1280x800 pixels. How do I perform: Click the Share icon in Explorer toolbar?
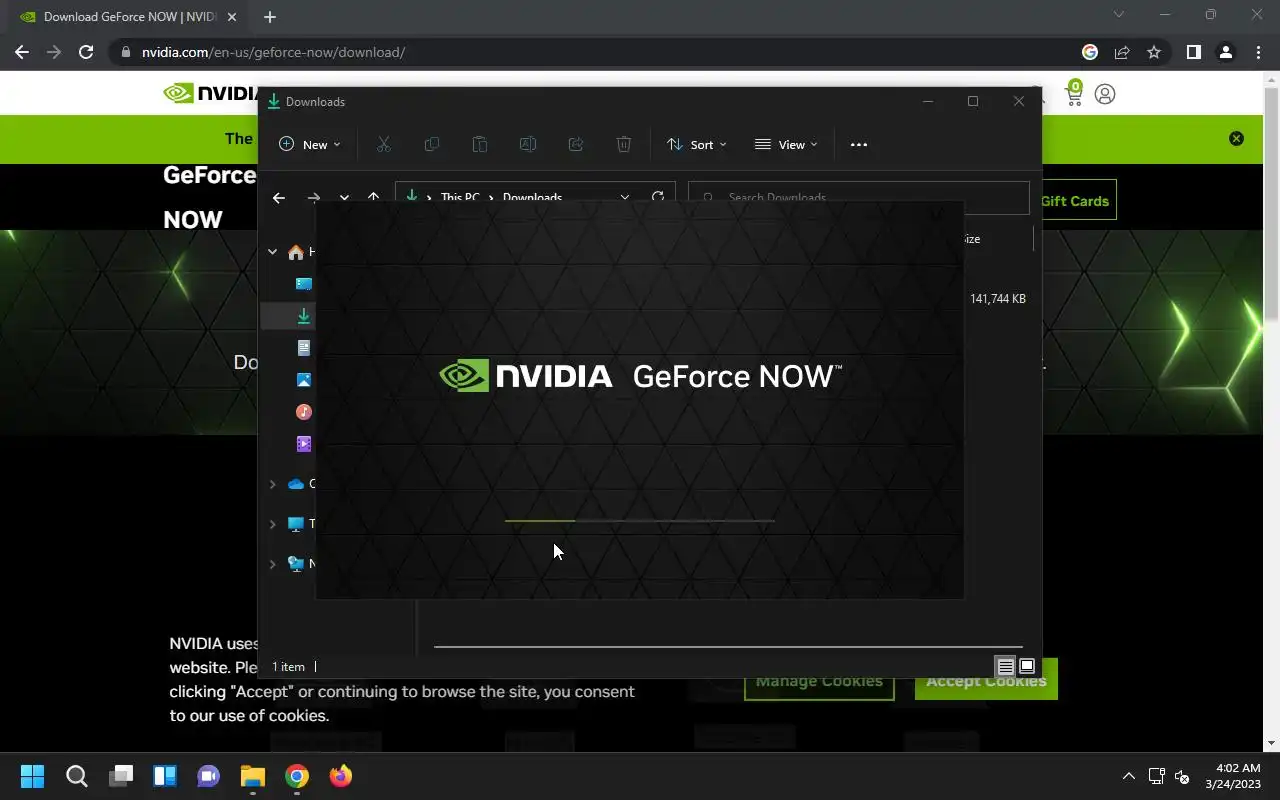[x=575, y=144]
